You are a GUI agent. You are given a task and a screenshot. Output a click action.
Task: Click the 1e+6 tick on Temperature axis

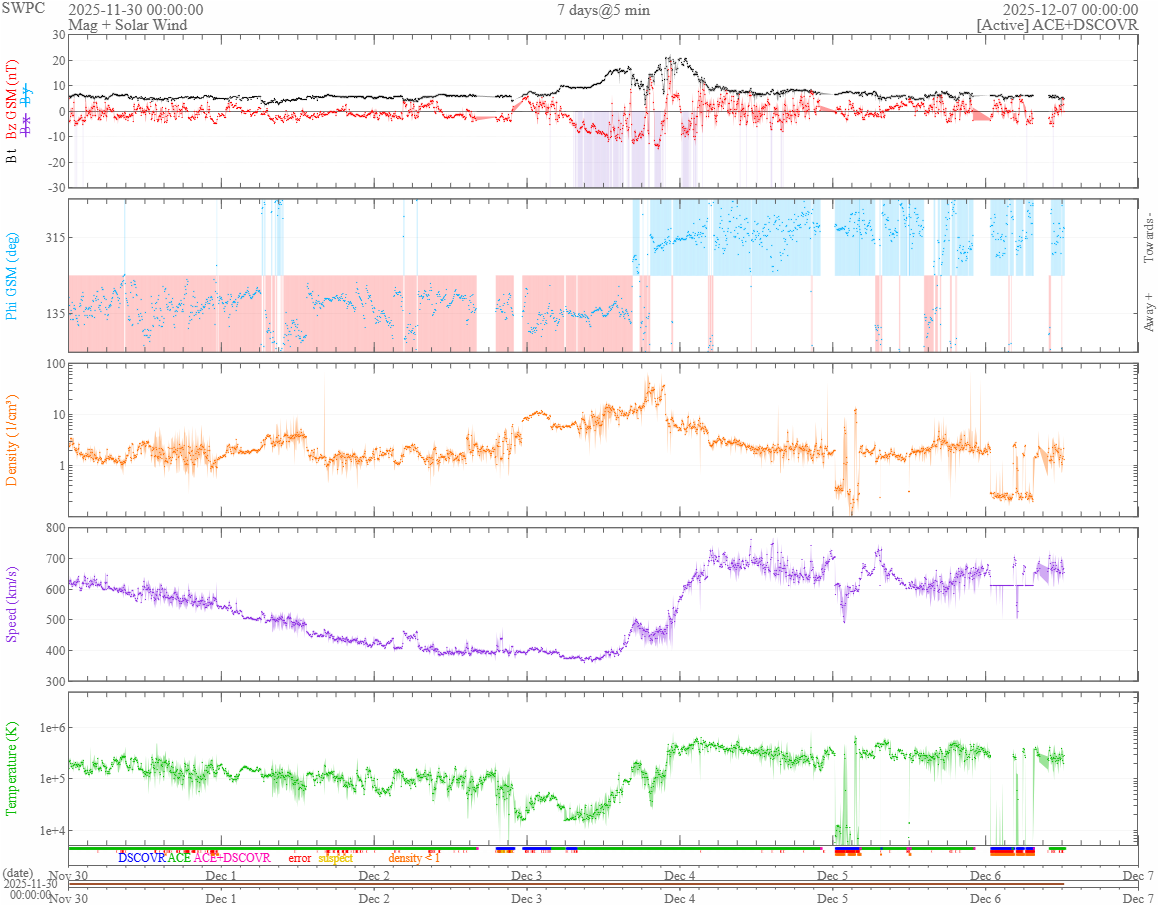[52, 728]
